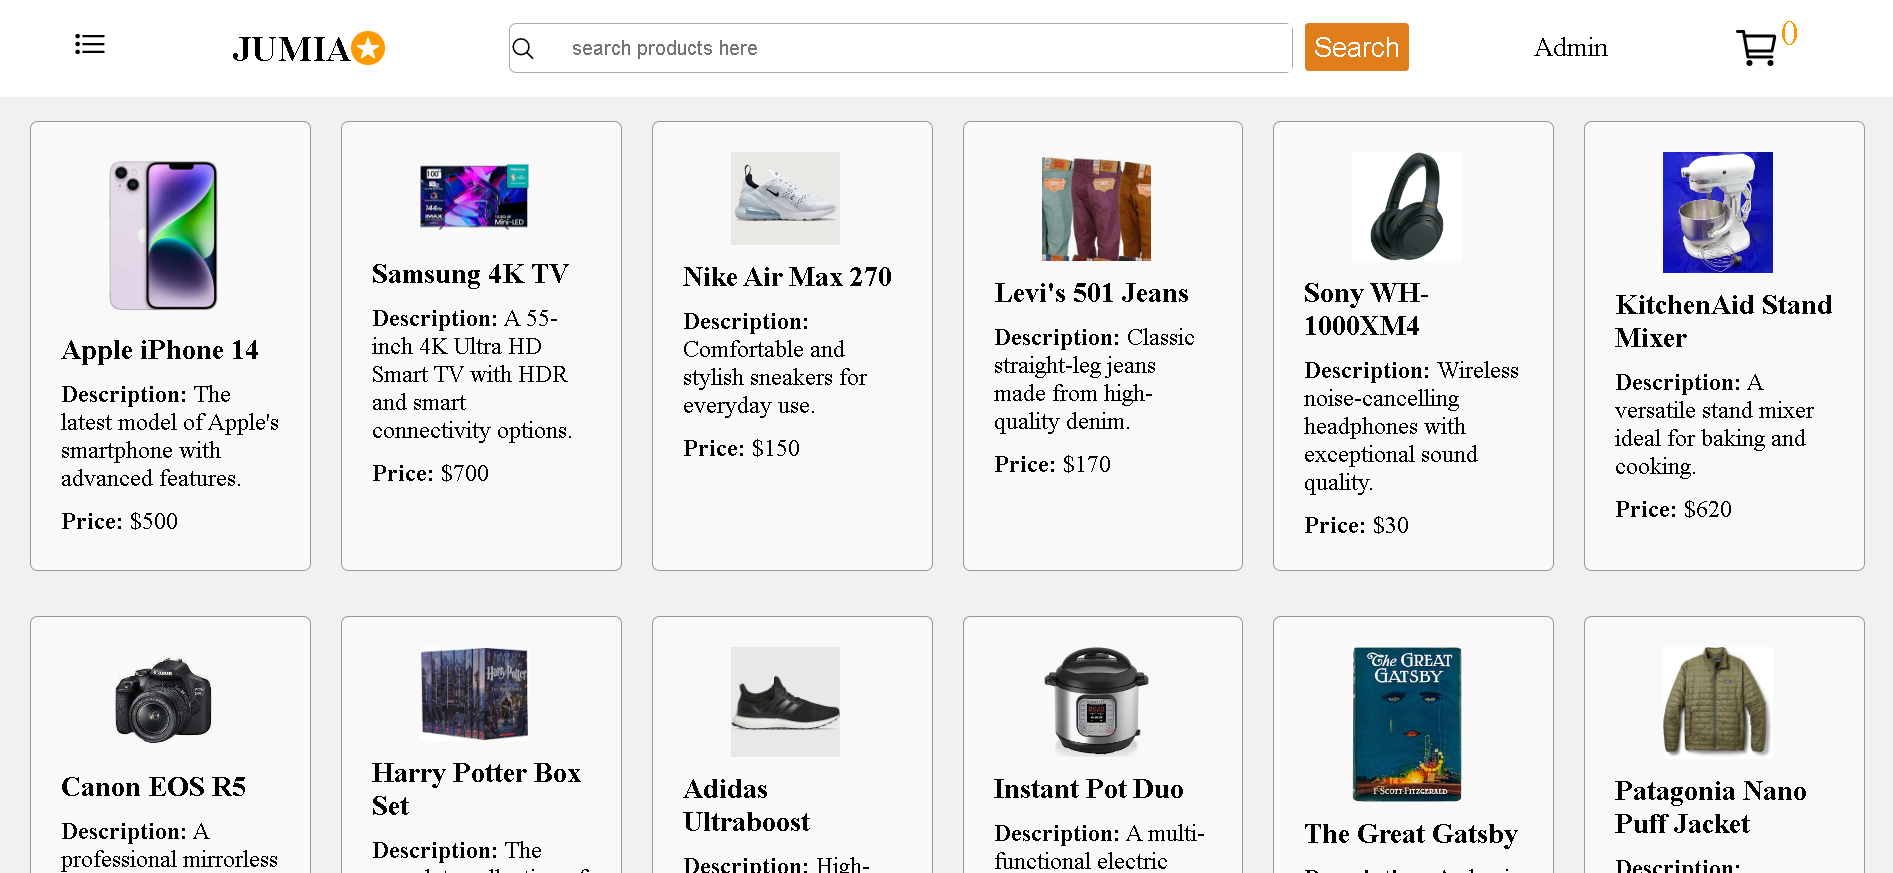The height and width of the screenshot is (873, 1893).
Task: Click the orange Search button
Action: click(1356, 47)
